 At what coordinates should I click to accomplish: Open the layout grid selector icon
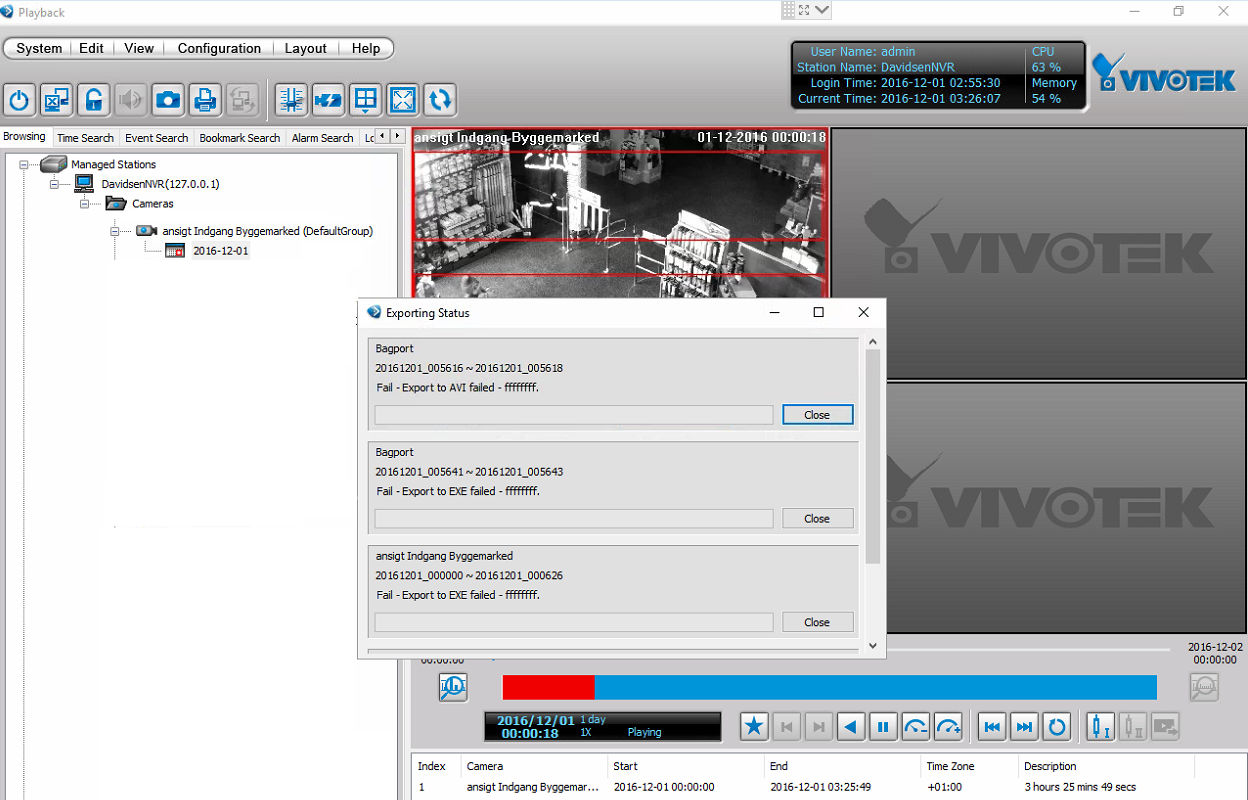(366, 99)
